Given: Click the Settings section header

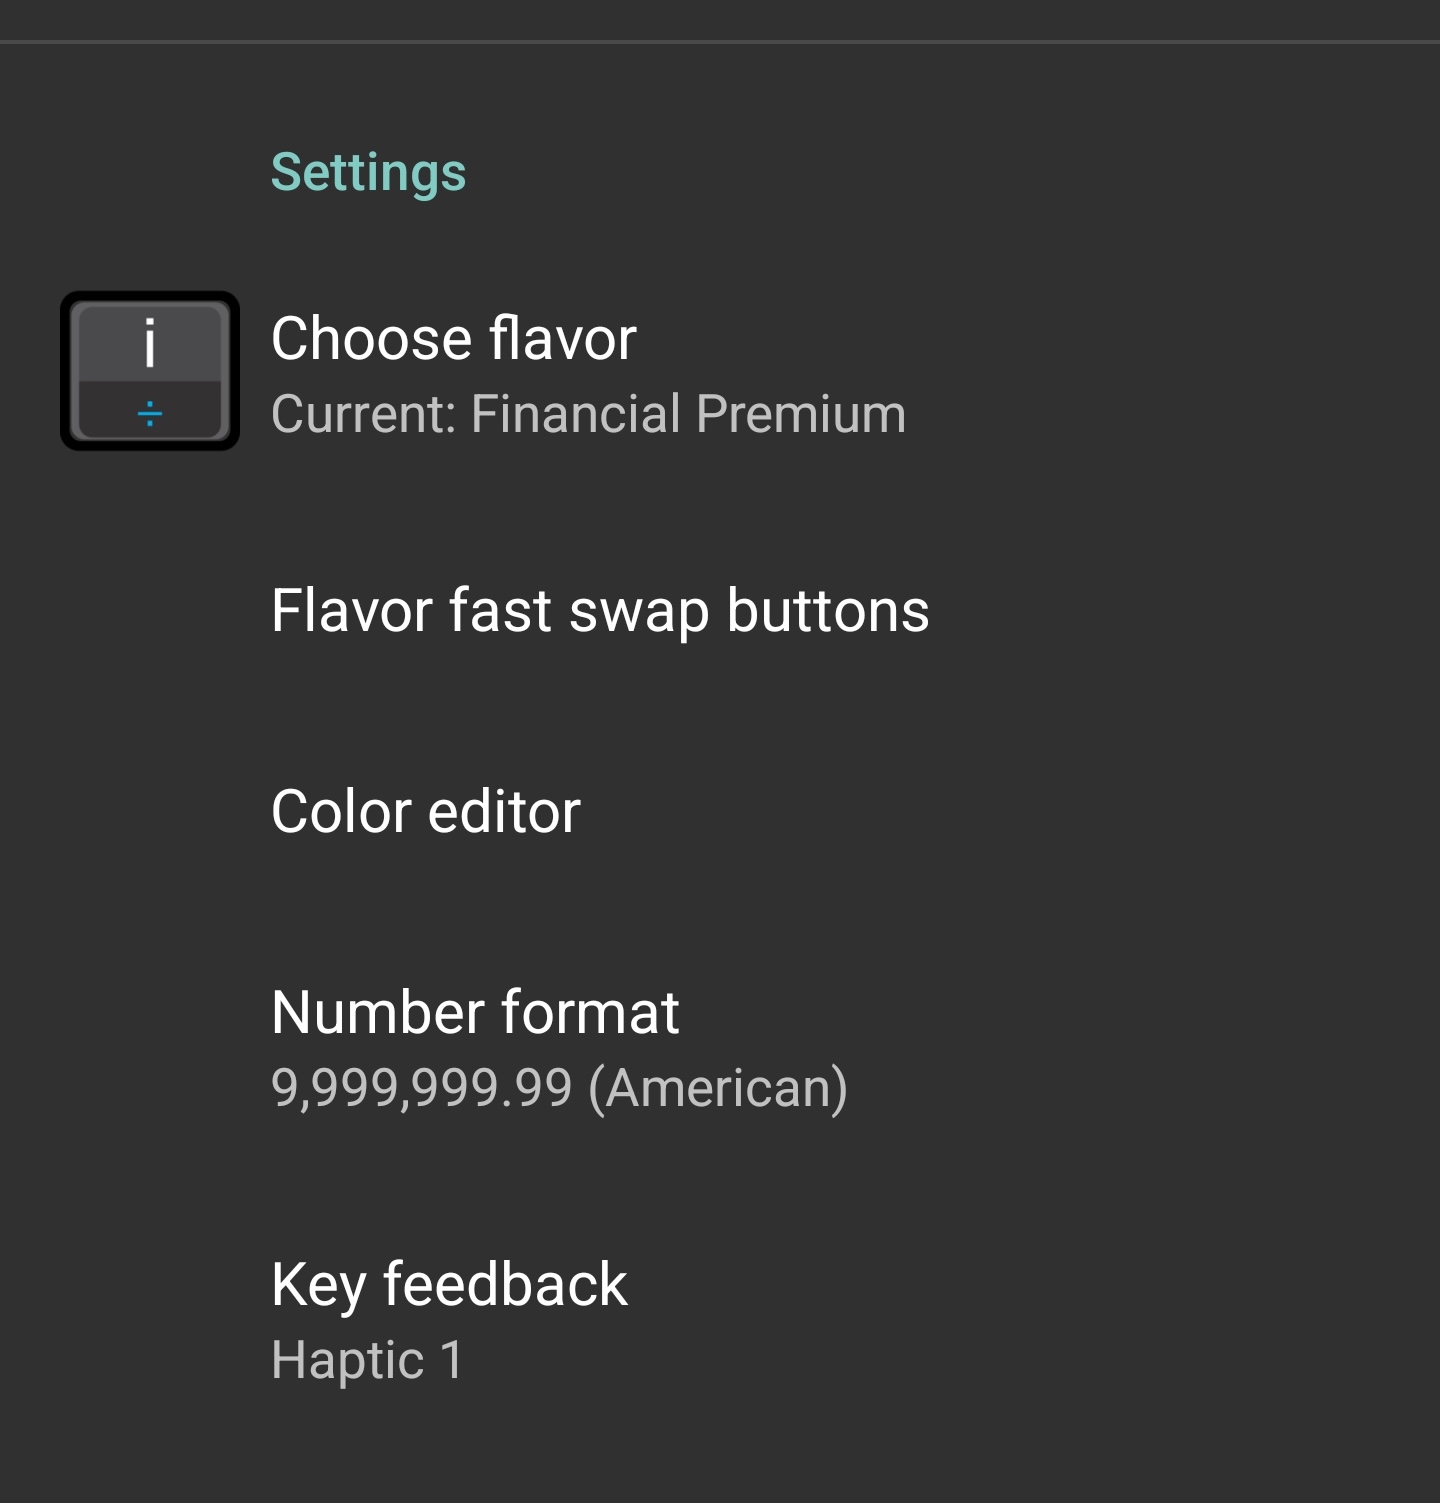Looking at the screenshot, I should (x=368, y=172).
